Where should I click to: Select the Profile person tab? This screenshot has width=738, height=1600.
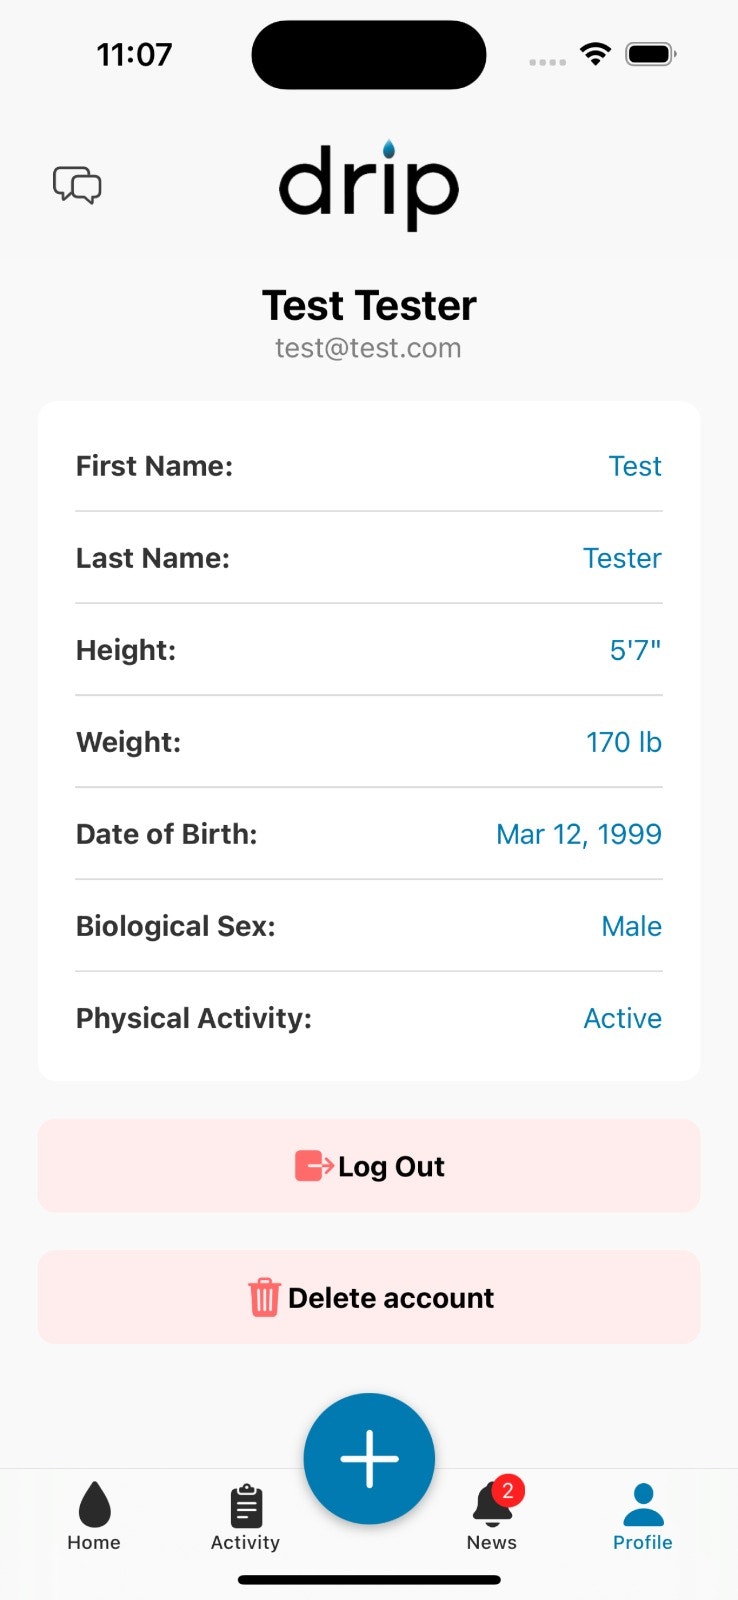coord(643,1516)
